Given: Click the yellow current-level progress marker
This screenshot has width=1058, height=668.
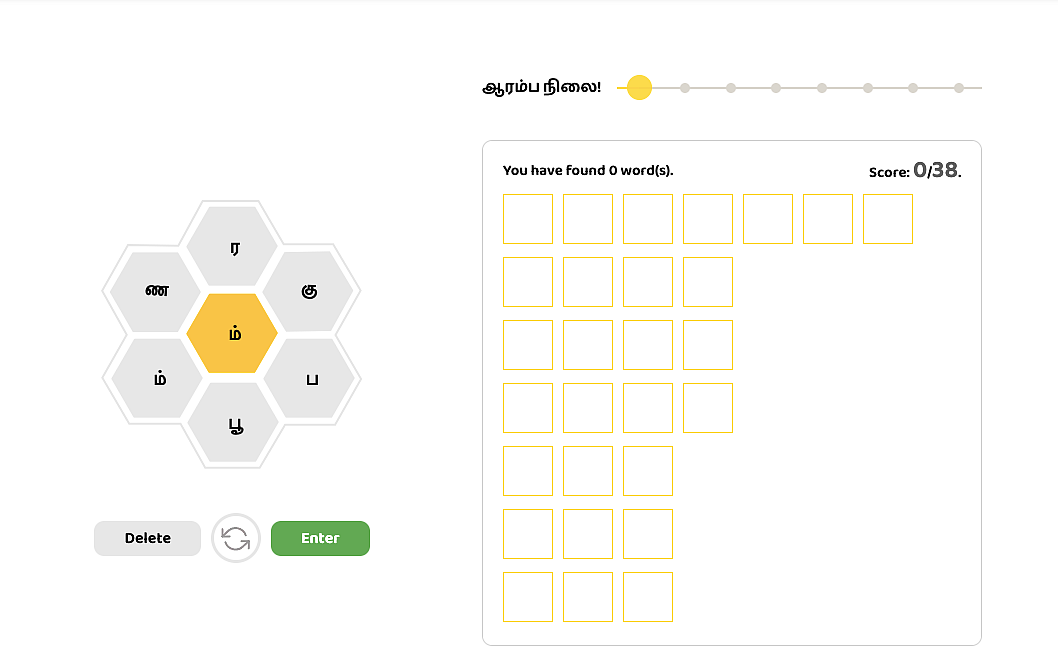Looking at the screenshot, I should pos(639,88).
